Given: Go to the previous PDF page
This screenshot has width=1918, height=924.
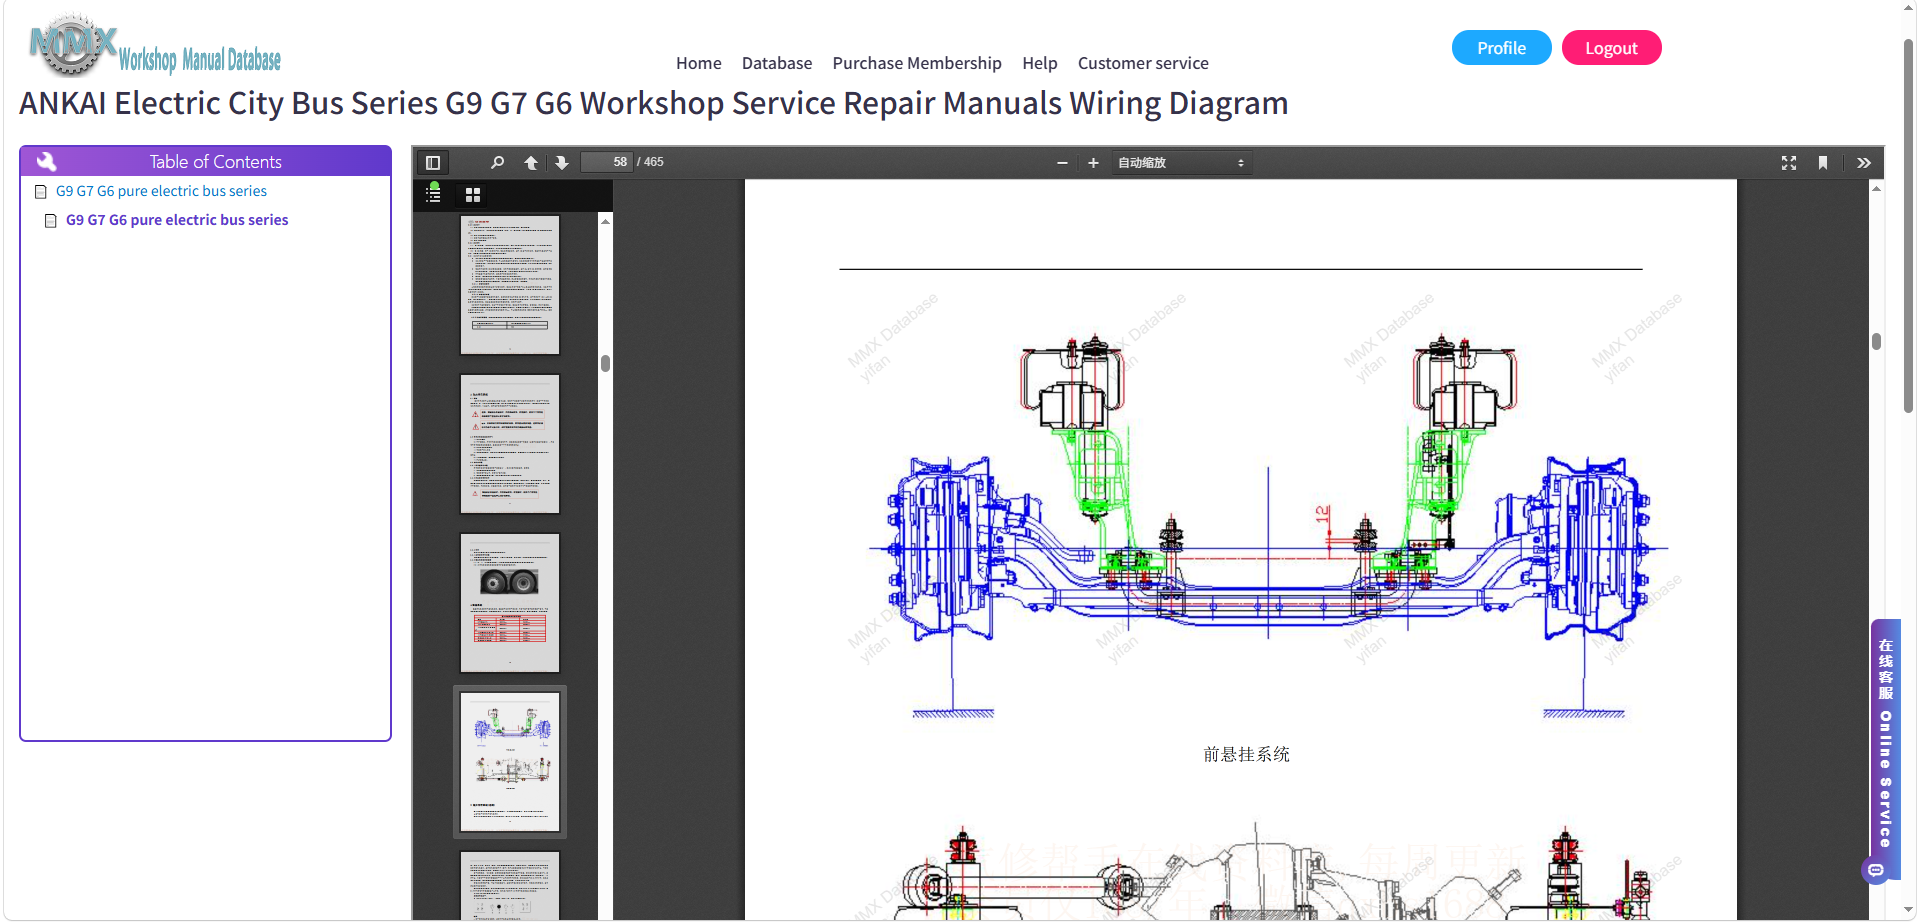Looking at the screenshot, I should click(x=531, y=162).
